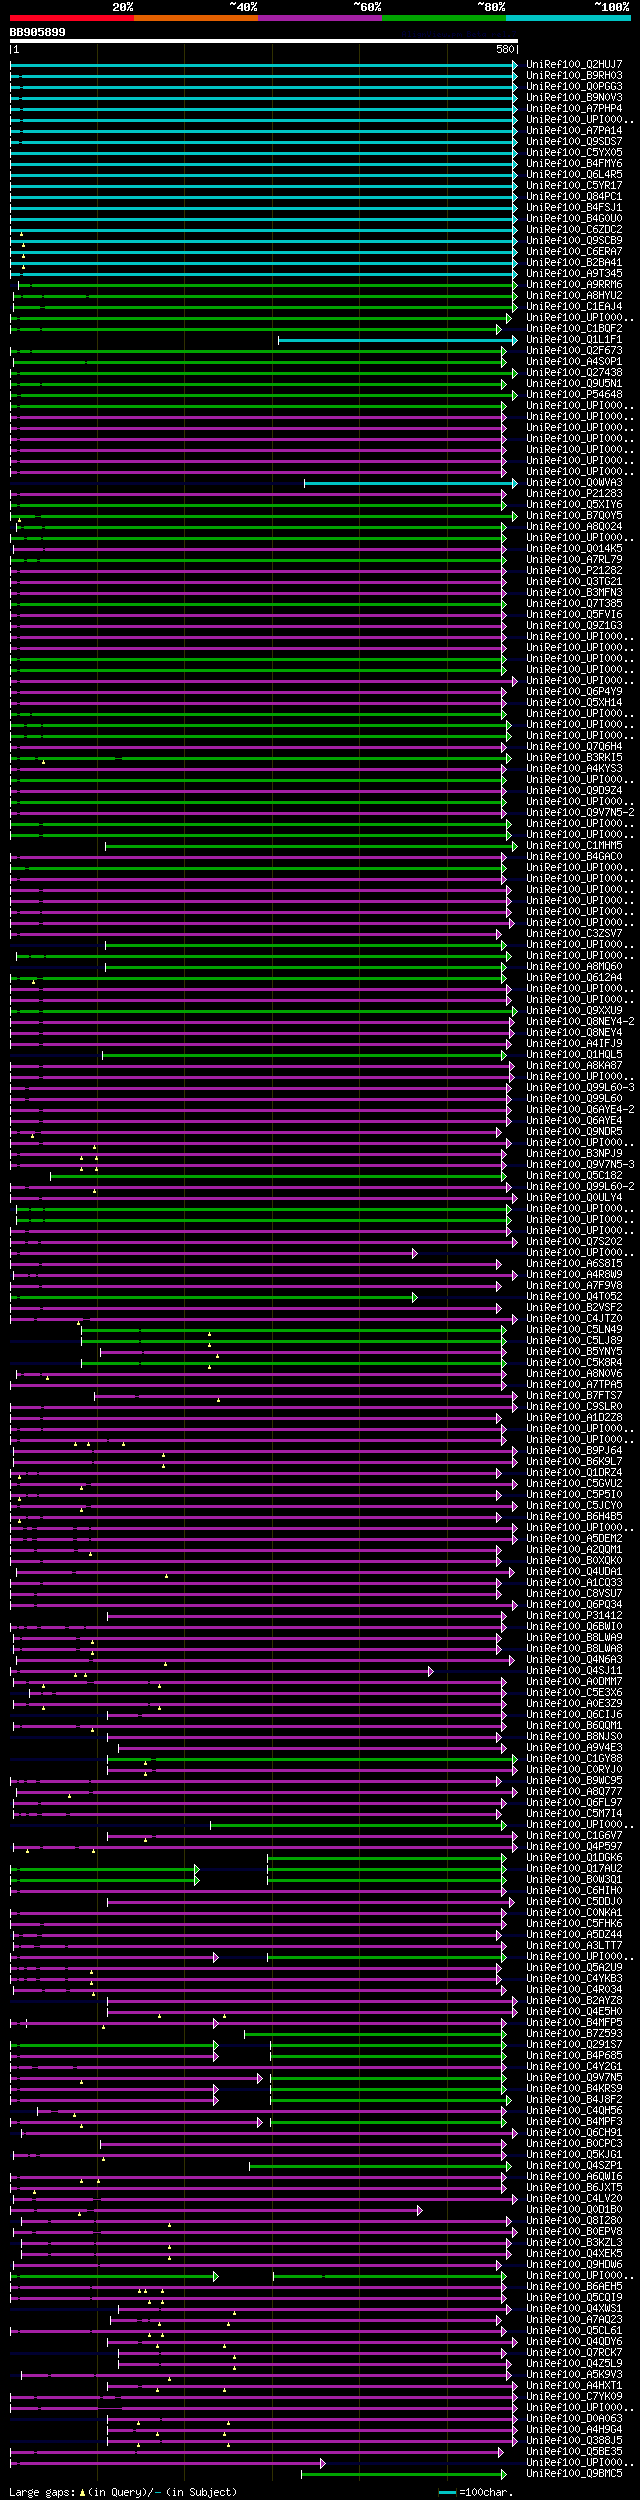640x2500 pixels.
Task: Open hit UniRef100_P21282
Action: tap(574, 571)
